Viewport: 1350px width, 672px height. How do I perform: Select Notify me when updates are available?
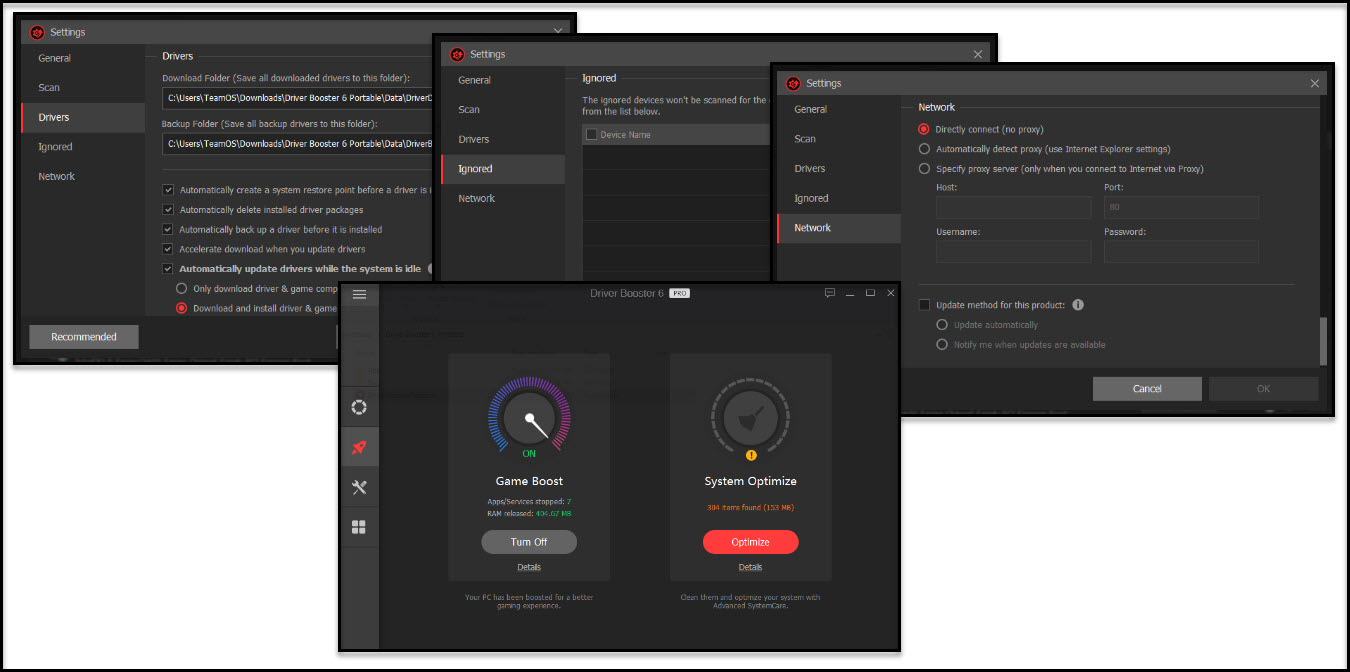tap(942, 345)
